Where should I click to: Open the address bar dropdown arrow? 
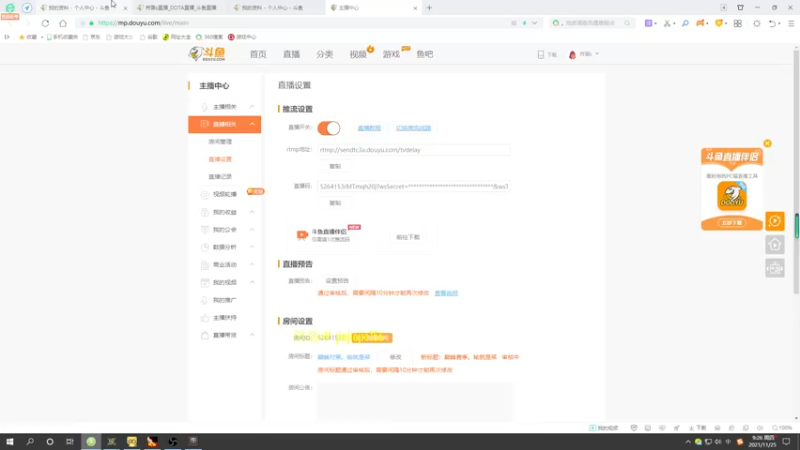pos(534,23)
